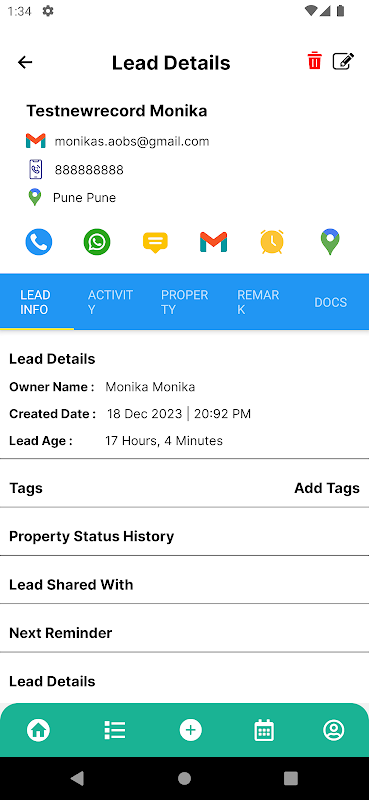The width and height of the screenshot is (369, 800).
Task: Expand Lead Shared With section
Action: 184,585
